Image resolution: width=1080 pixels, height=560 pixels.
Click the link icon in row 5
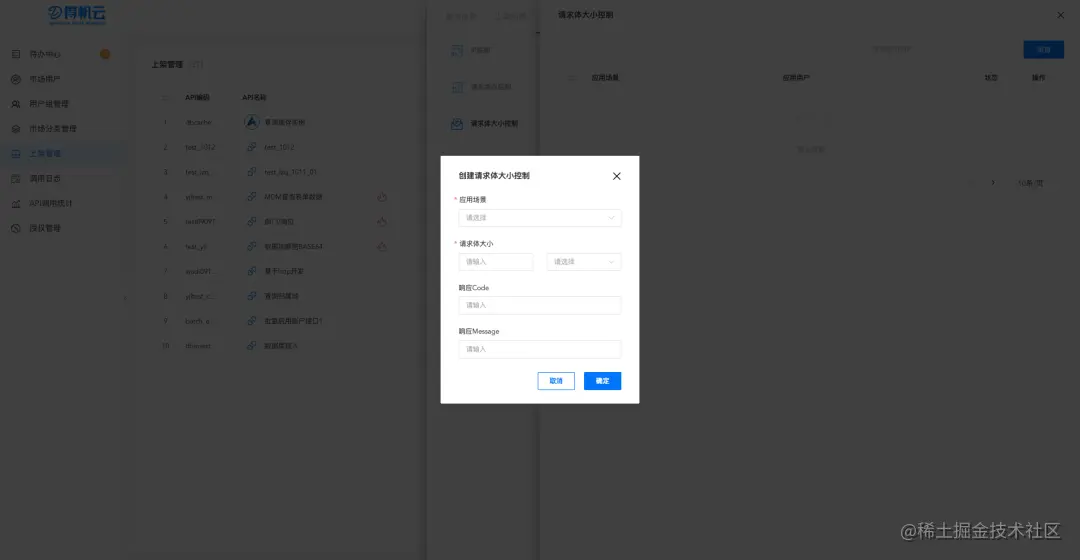click(251, 221)
